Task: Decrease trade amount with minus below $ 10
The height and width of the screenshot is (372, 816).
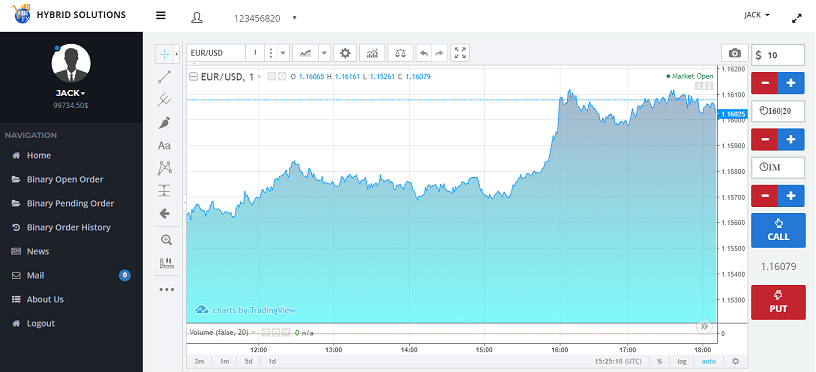Action: pos(764,83)
